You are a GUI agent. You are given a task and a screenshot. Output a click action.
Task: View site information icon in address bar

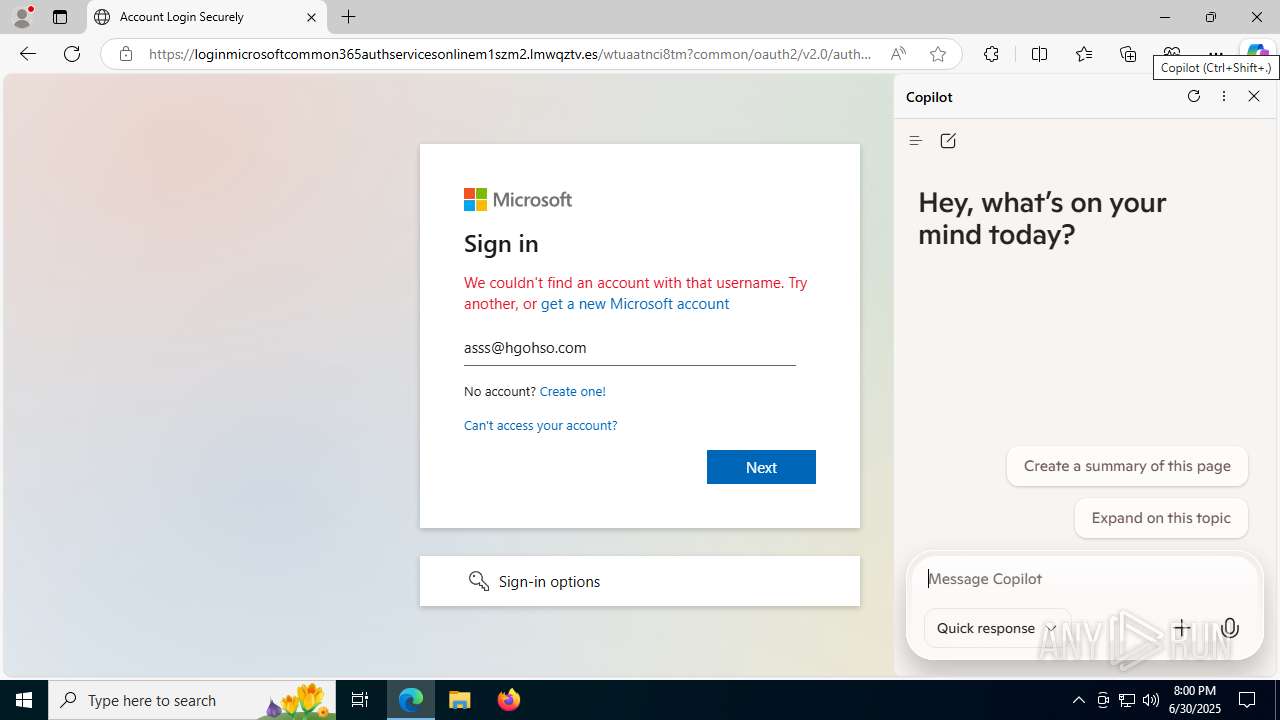(x=125, y=54)
